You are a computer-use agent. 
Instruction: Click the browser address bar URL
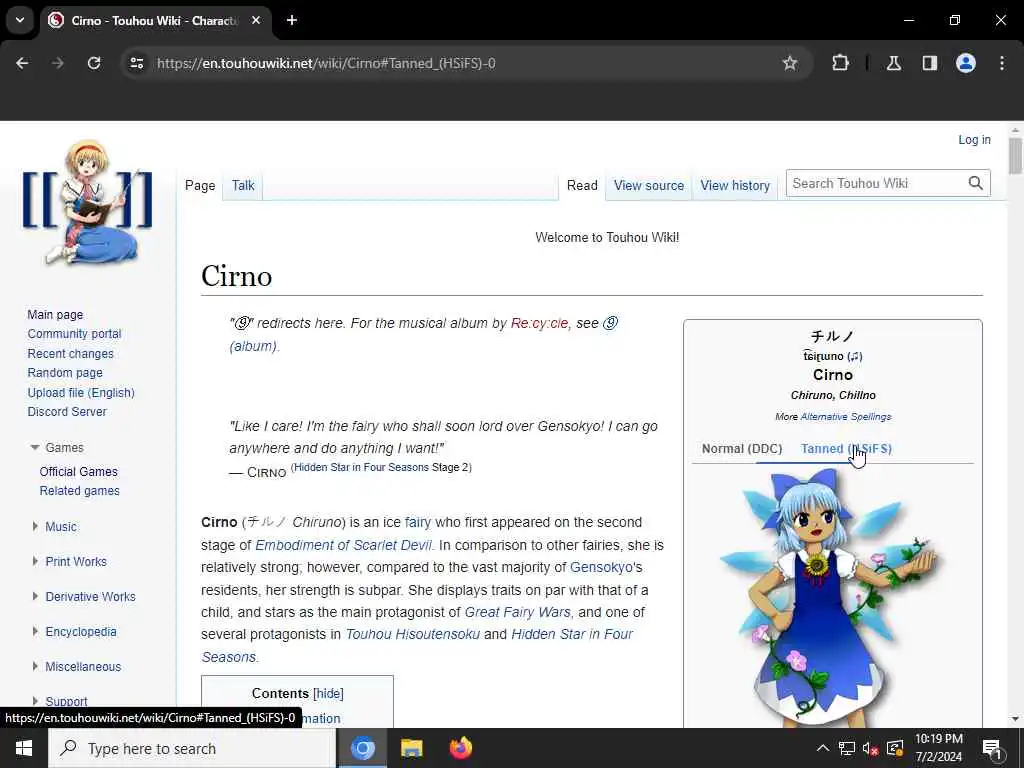tap(327, 63)
